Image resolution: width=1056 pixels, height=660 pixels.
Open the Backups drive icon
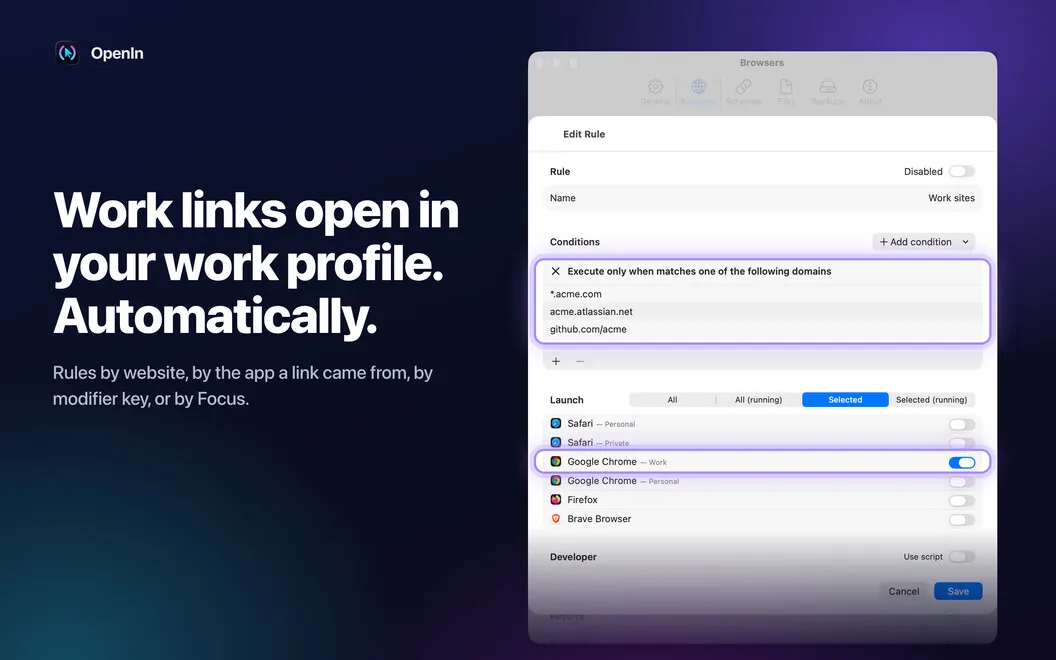click(x=828, y=87)
